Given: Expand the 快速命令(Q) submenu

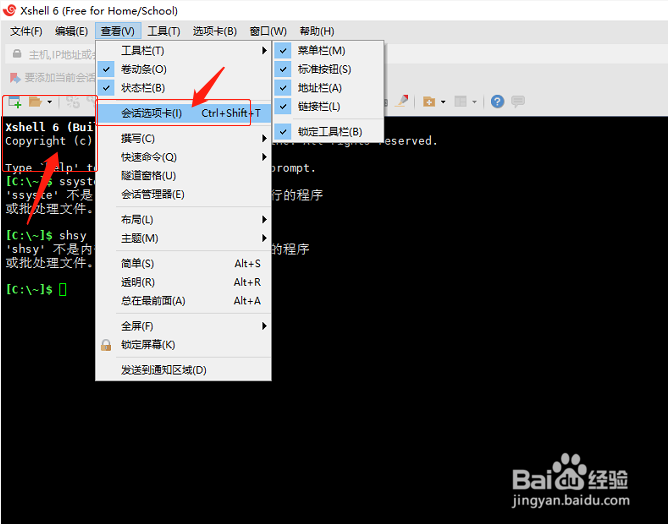Looking at the screenshot, I should [x=184, y=157].
